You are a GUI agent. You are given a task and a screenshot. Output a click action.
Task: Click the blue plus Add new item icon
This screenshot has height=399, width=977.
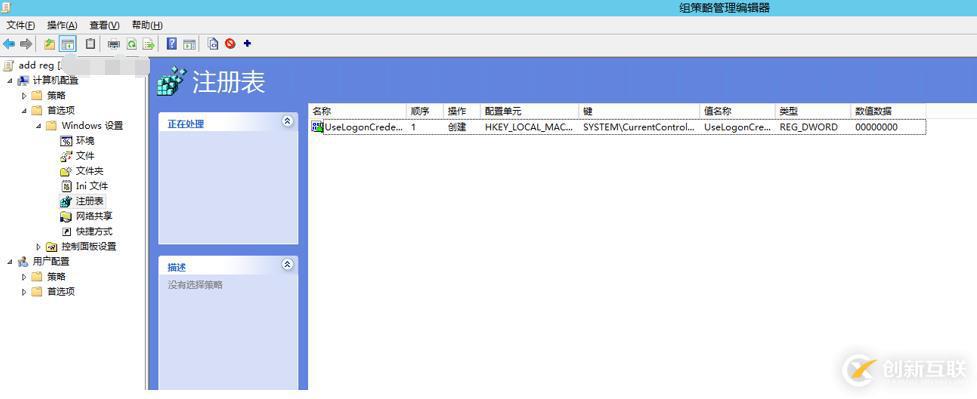pos(247,44)
